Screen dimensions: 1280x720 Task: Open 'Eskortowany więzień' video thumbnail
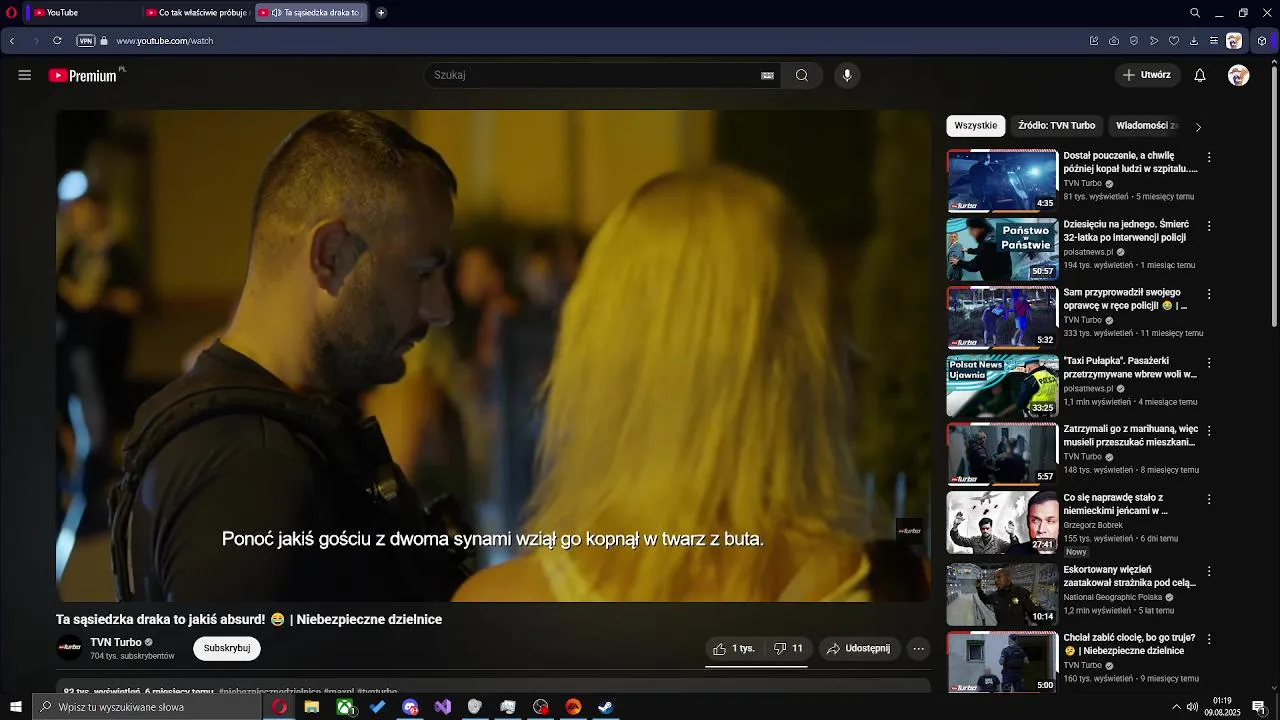click(x=1002, y=594)
